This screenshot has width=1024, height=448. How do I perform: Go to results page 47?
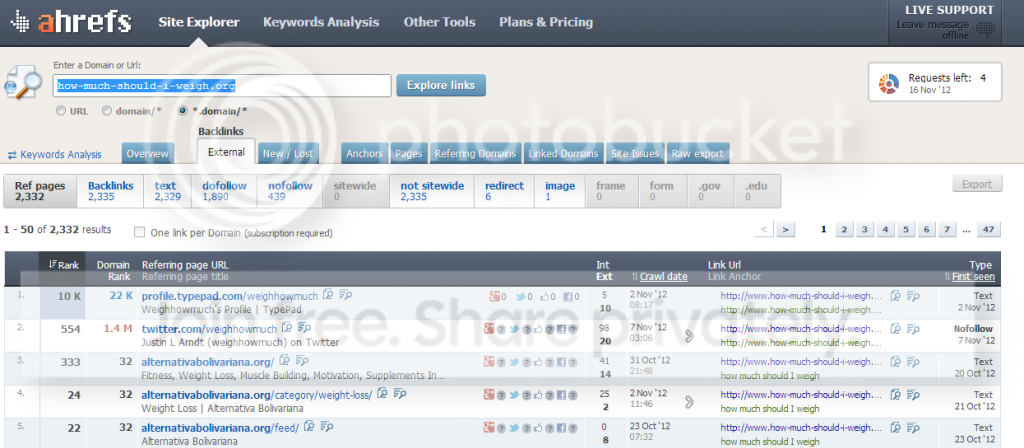[x=989, y=229]
